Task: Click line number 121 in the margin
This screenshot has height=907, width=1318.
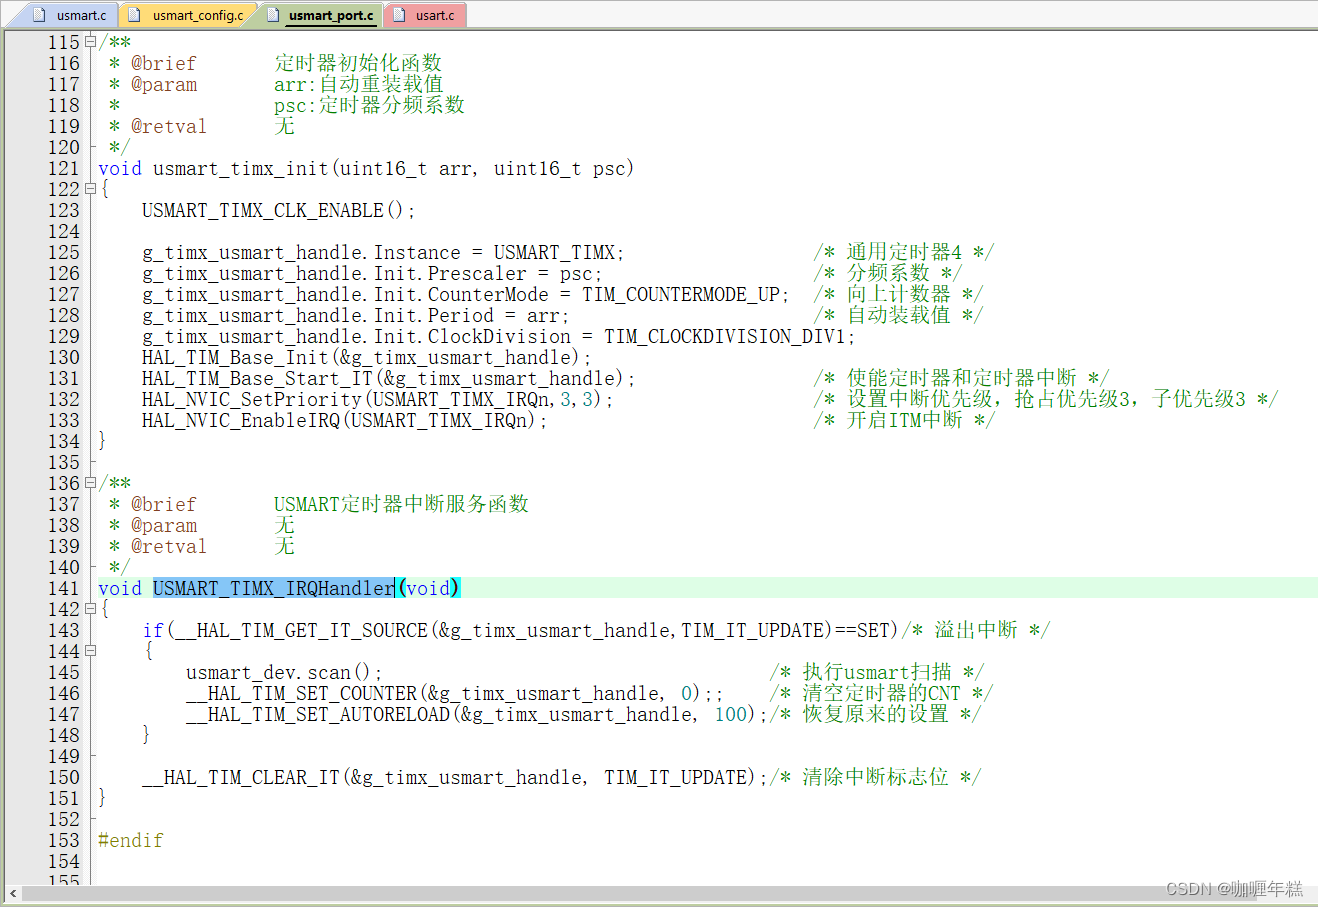Action: 63,168
